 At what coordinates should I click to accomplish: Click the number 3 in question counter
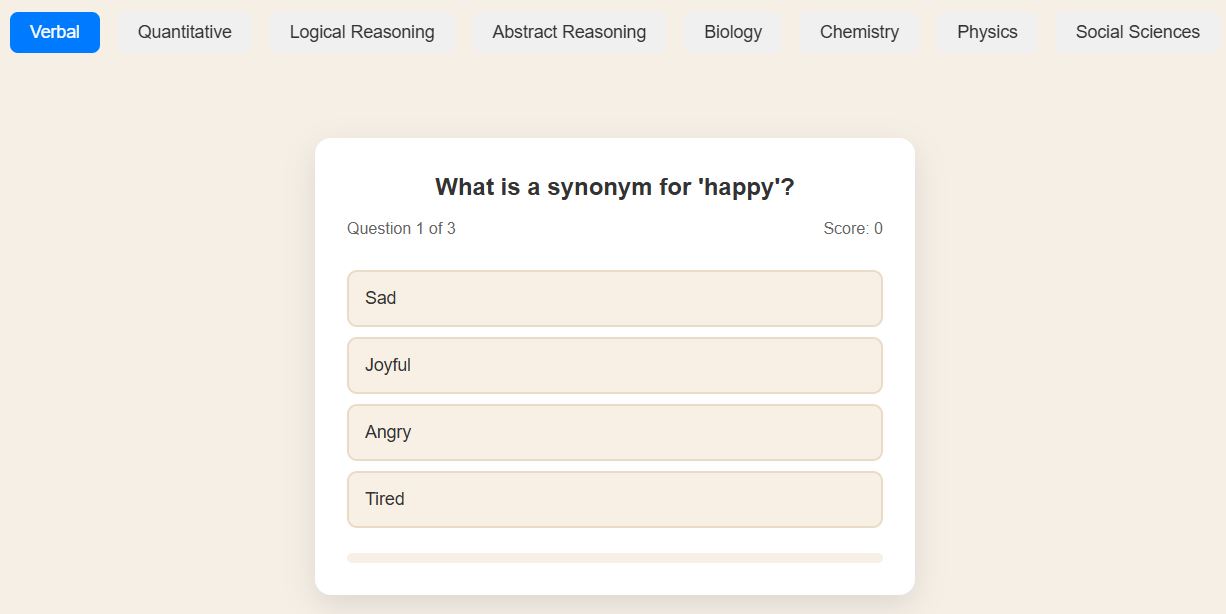(x=451, y=228)
